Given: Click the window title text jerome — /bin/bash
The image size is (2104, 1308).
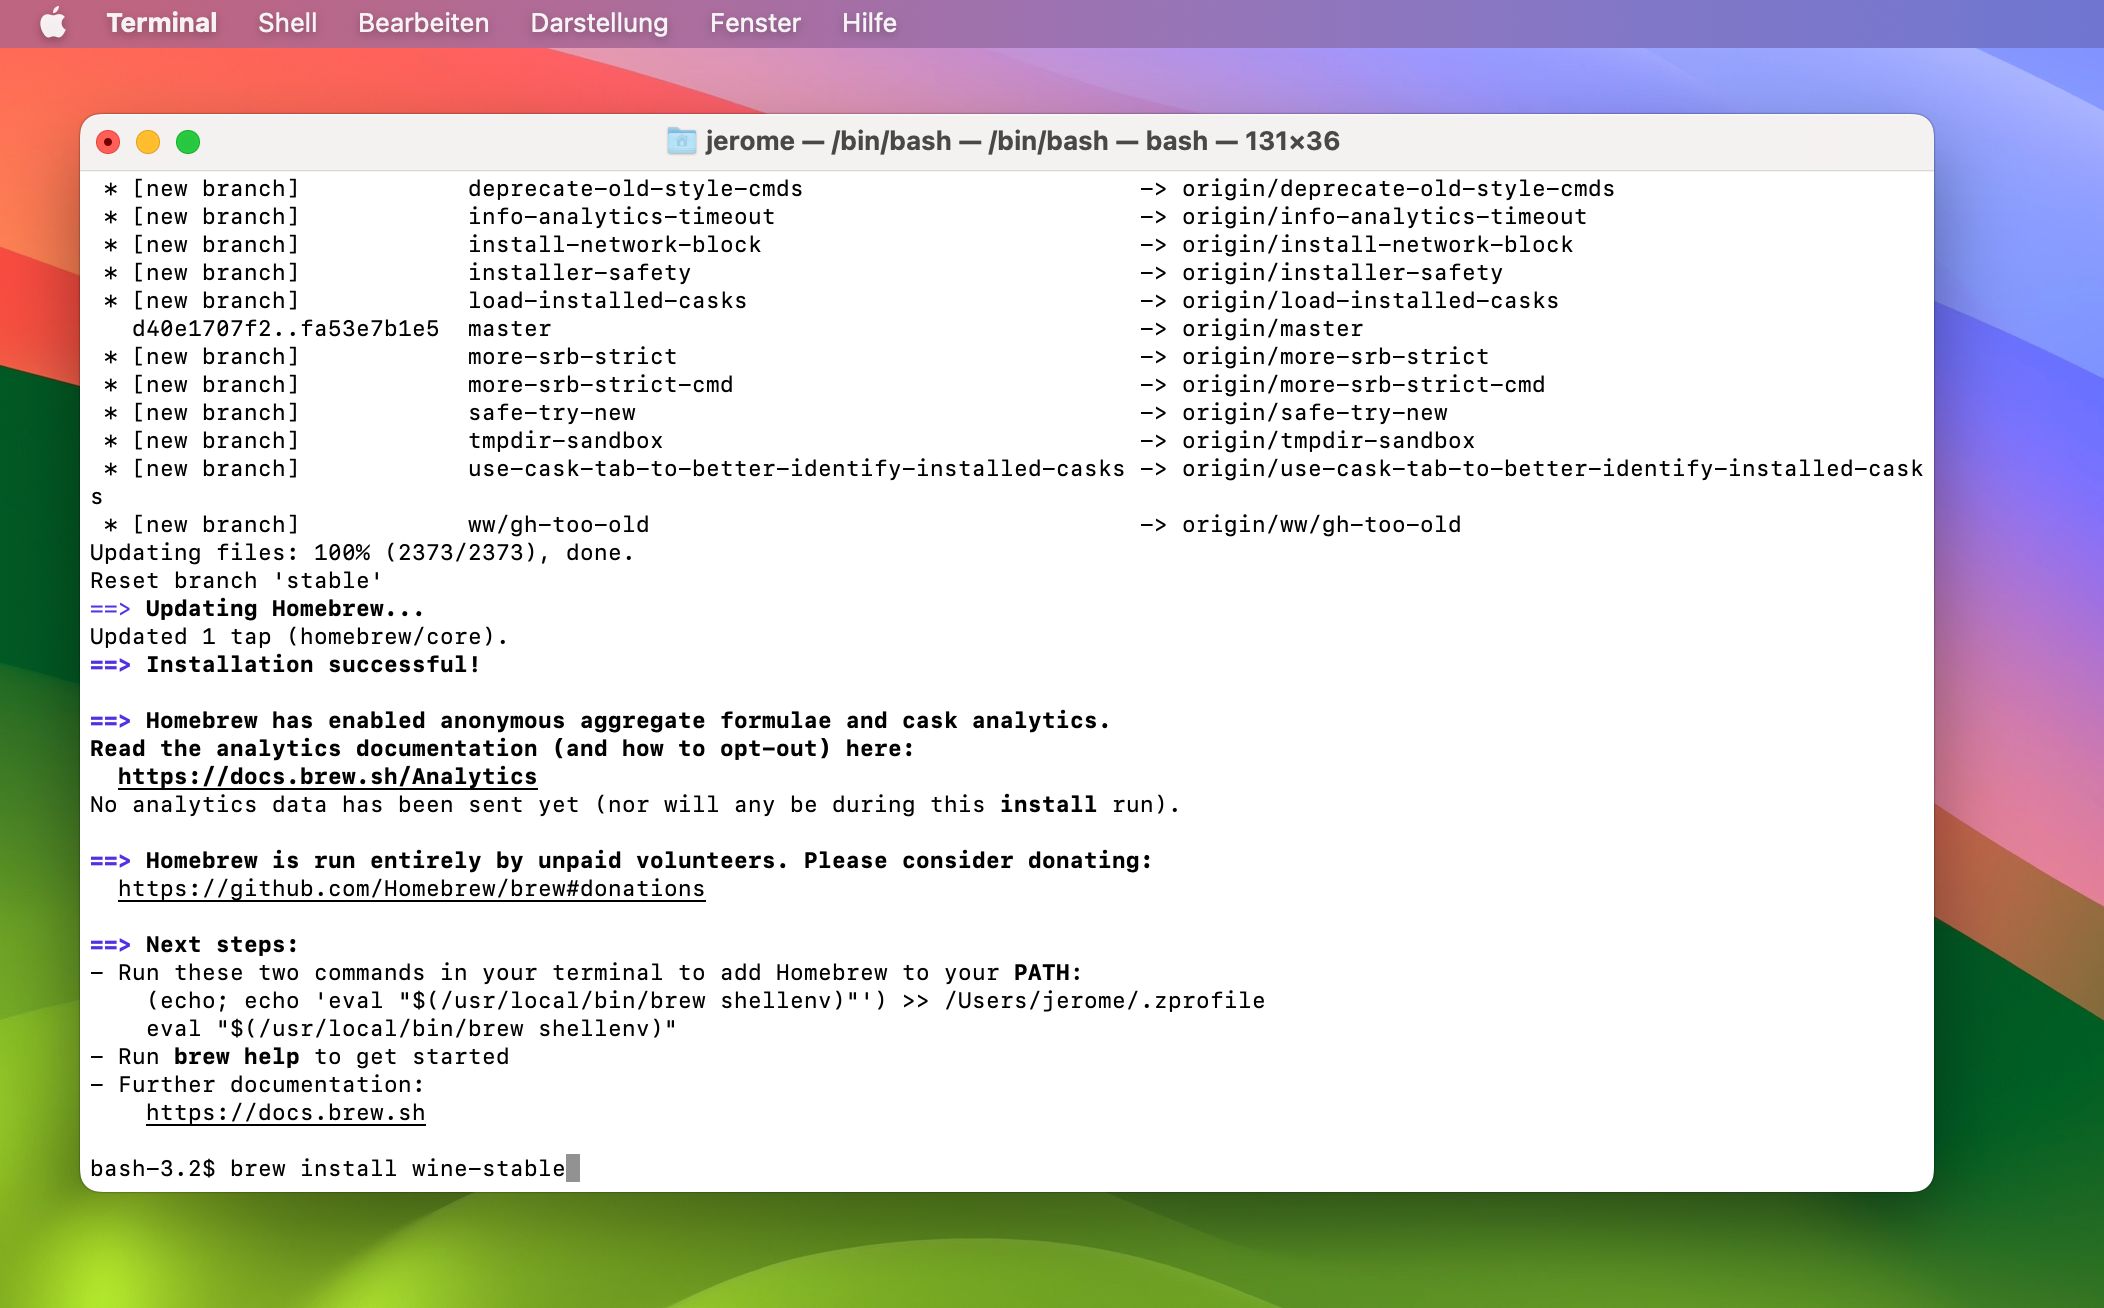Looking at the screenshot, I should (1022, 141).
